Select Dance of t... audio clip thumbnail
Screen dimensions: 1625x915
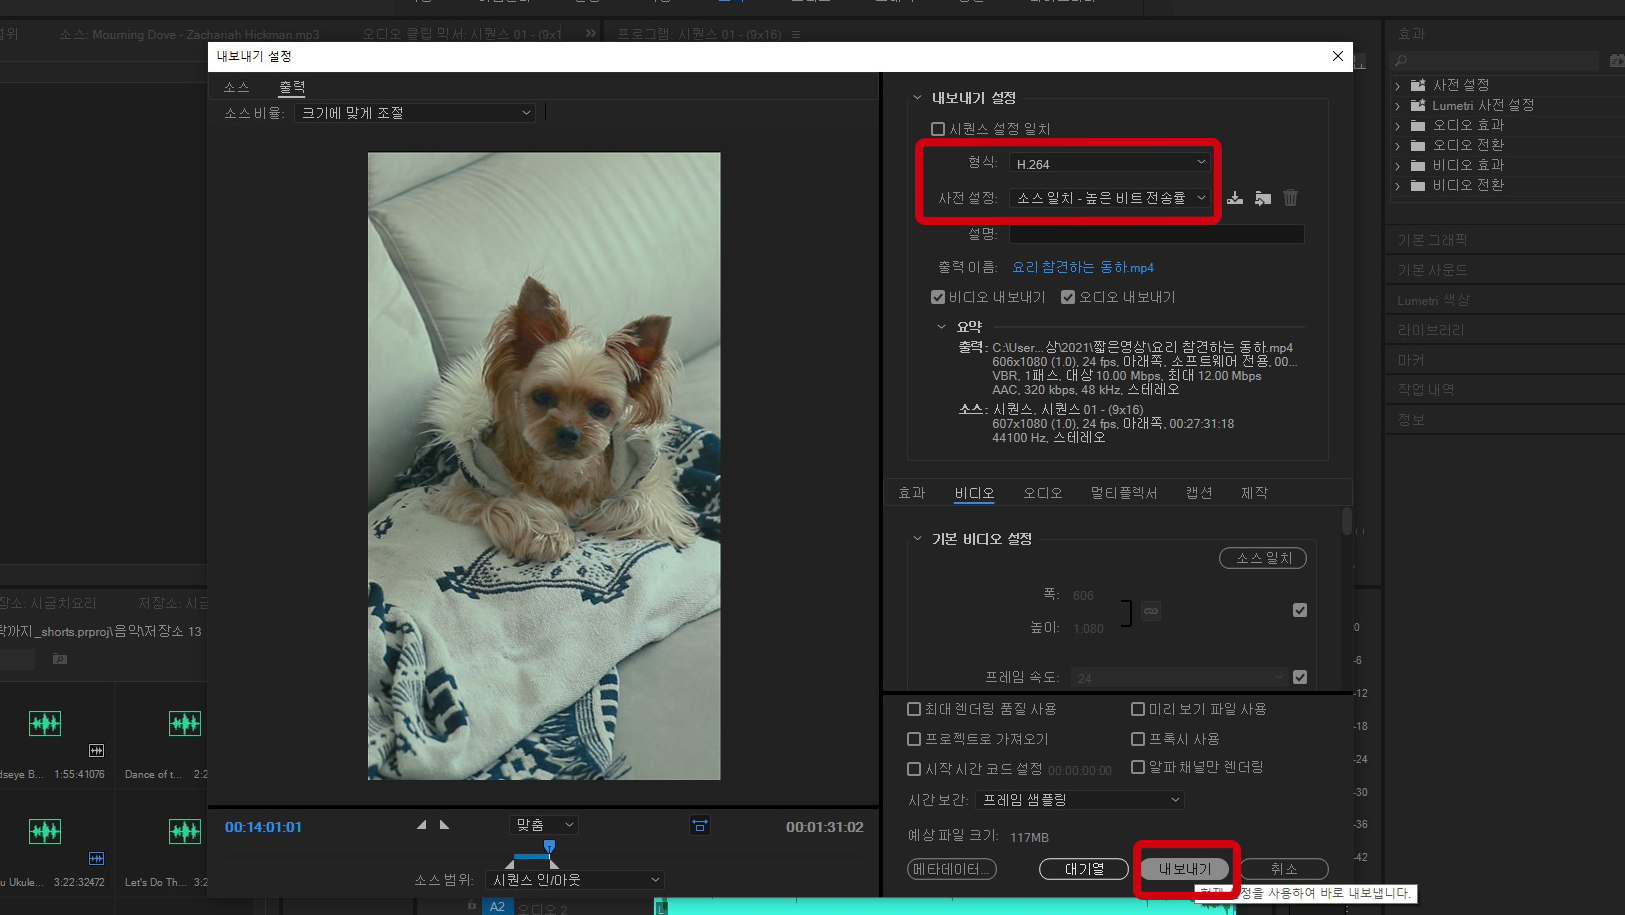coord(185,723)
